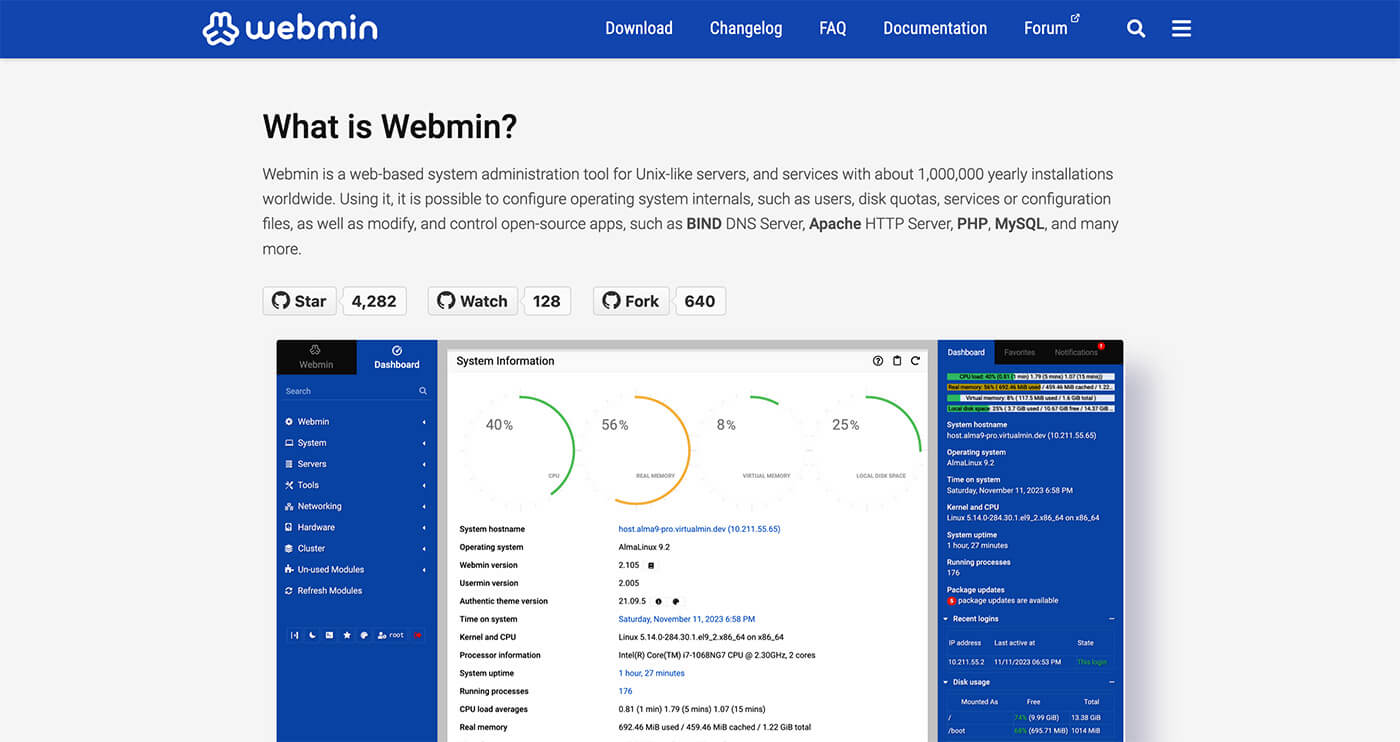Select the Dashboard tab in left sidebar

pyautogui.click(x=397, y=357)
